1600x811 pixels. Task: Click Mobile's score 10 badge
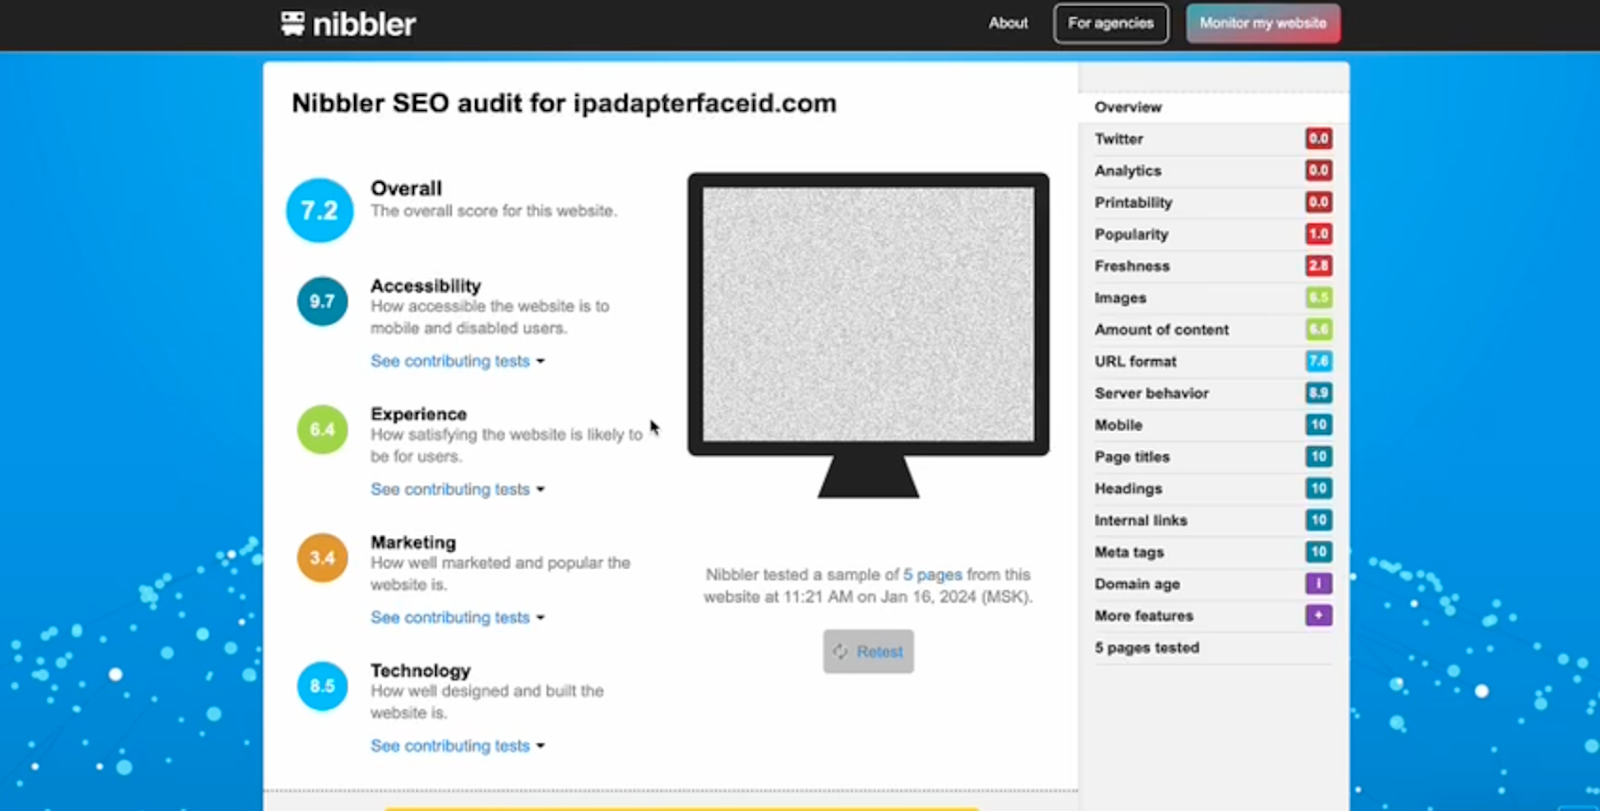click(x=1318, y=425)
